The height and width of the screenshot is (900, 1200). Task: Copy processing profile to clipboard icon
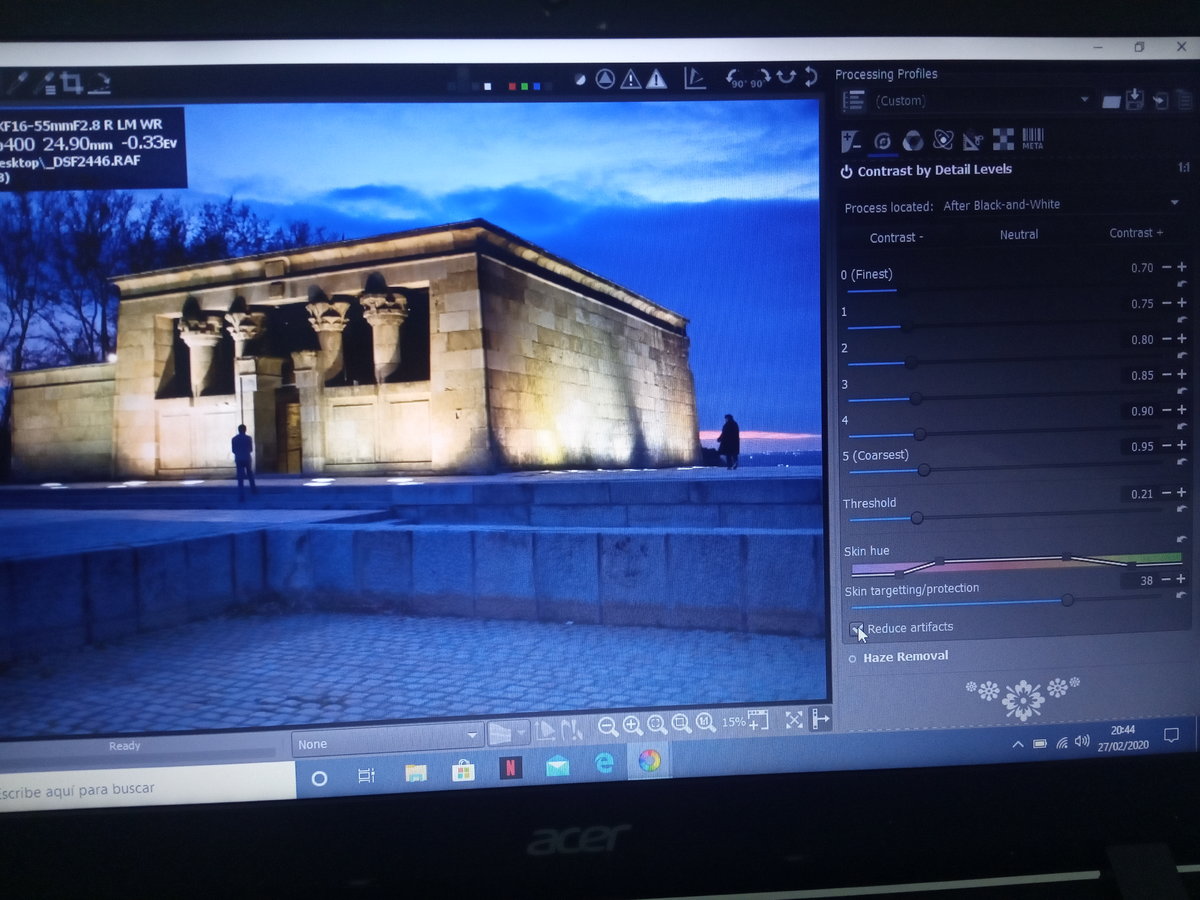[x=1160, y=100]
